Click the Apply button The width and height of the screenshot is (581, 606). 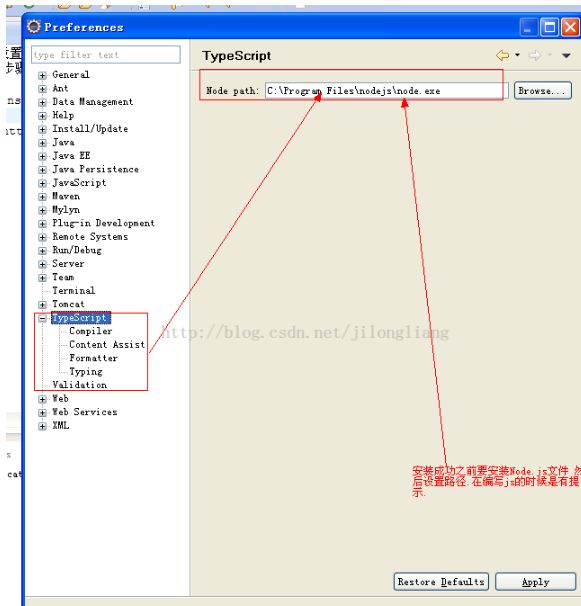(535, 582)
